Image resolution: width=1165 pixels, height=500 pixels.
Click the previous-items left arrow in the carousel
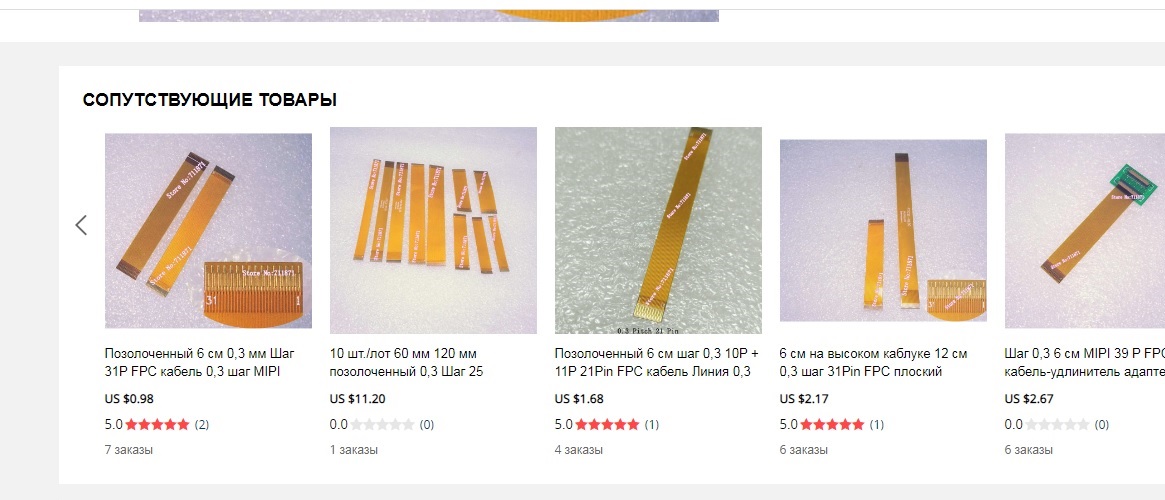81,225
